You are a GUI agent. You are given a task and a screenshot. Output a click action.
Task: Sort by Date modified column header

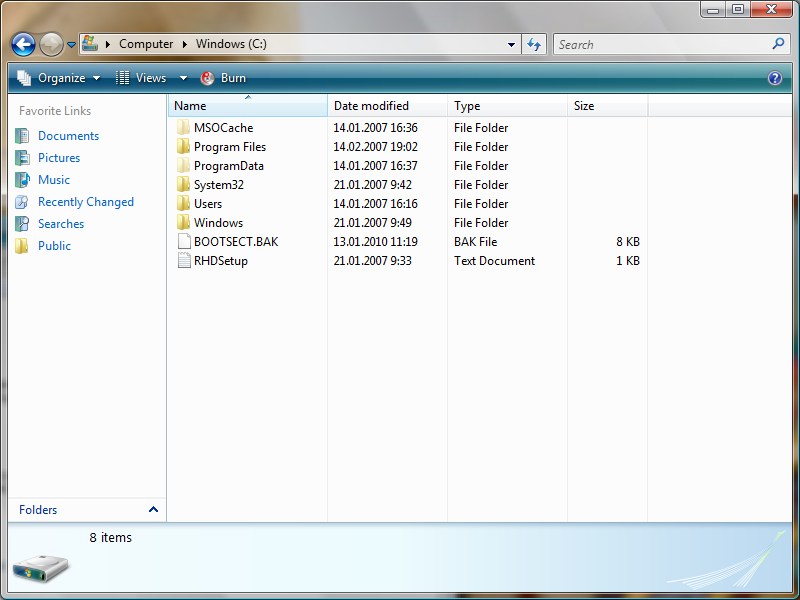(x=387, y=106)
